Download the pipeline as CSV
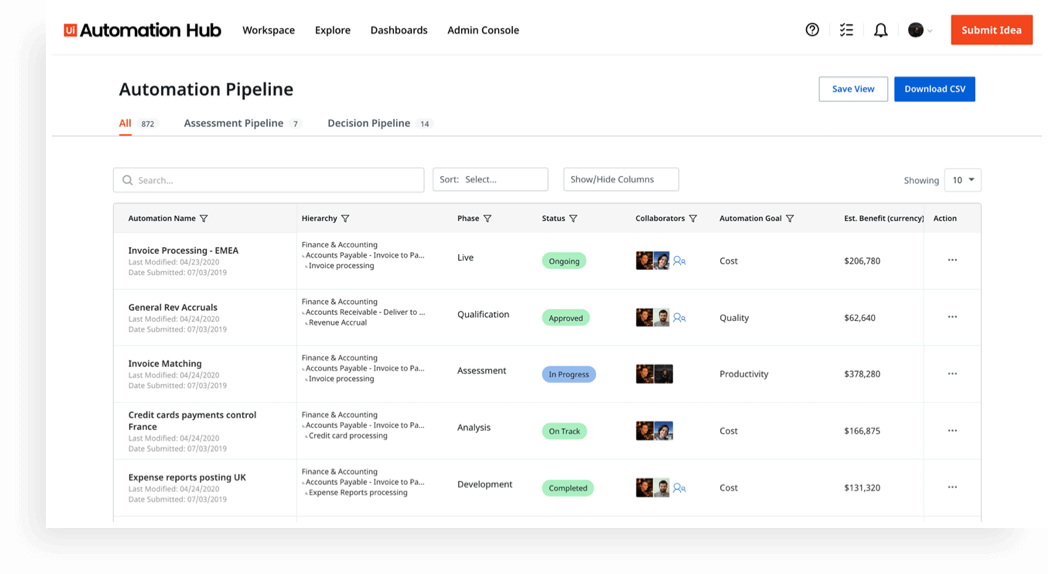Viewport: 1048px width, 574px height. tap(934, 89)
